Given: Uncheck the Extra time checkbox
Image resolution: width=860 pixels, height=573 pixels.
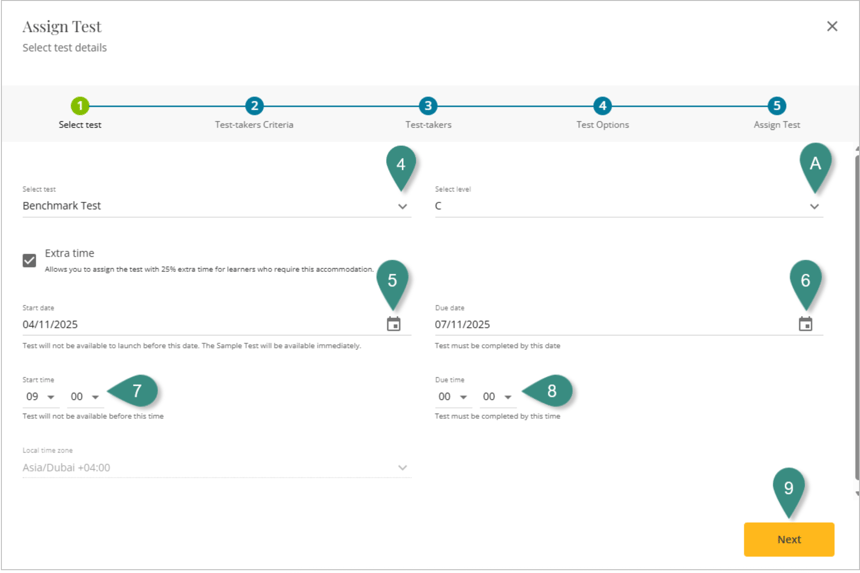Looking at the screenshot, I should pyautogui.click(x=30, y=260).
